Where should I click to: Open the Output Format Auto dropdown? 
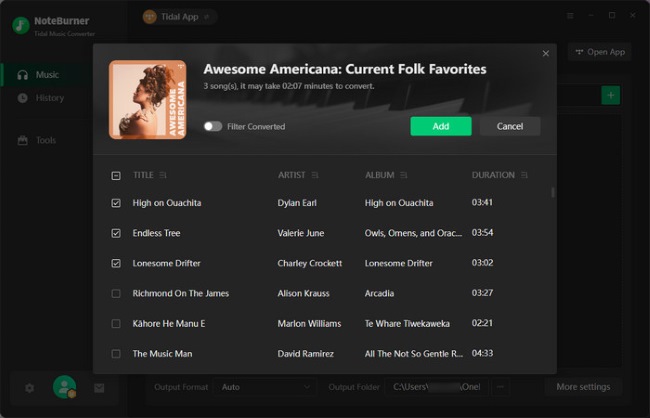265,387
